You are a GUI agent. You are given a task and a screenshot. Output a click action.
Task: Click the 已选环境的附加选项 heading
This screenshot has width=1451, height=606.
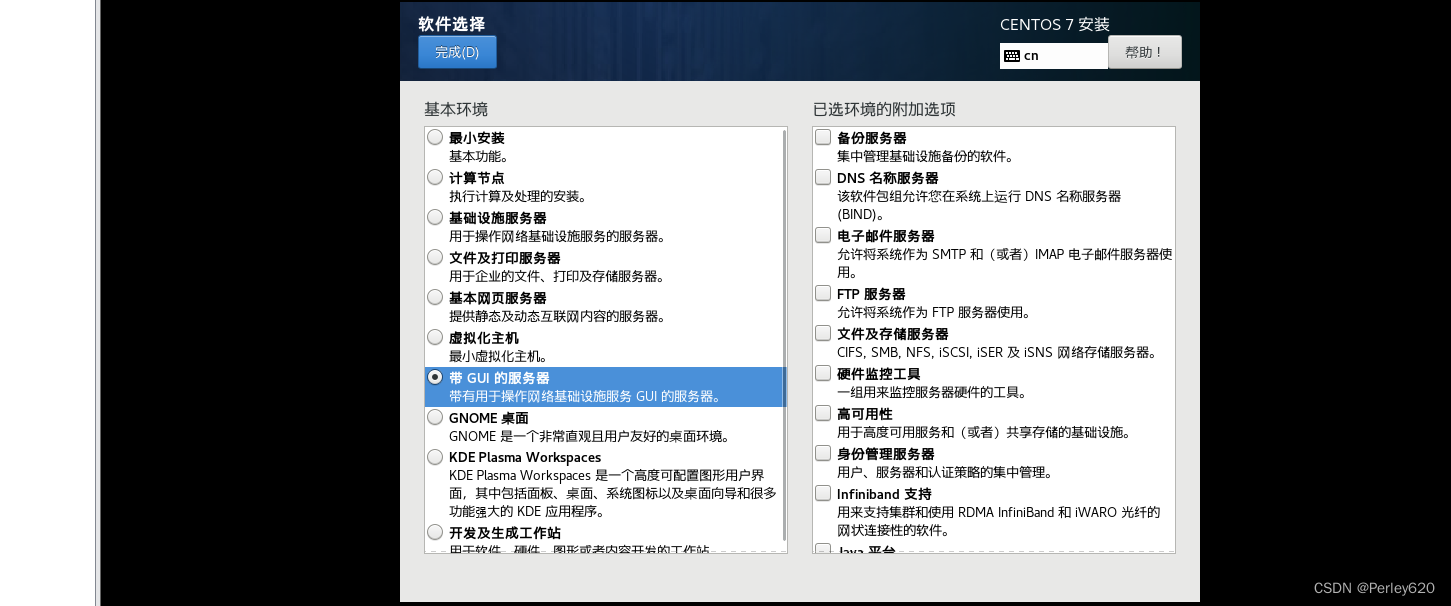coord(885,109)
